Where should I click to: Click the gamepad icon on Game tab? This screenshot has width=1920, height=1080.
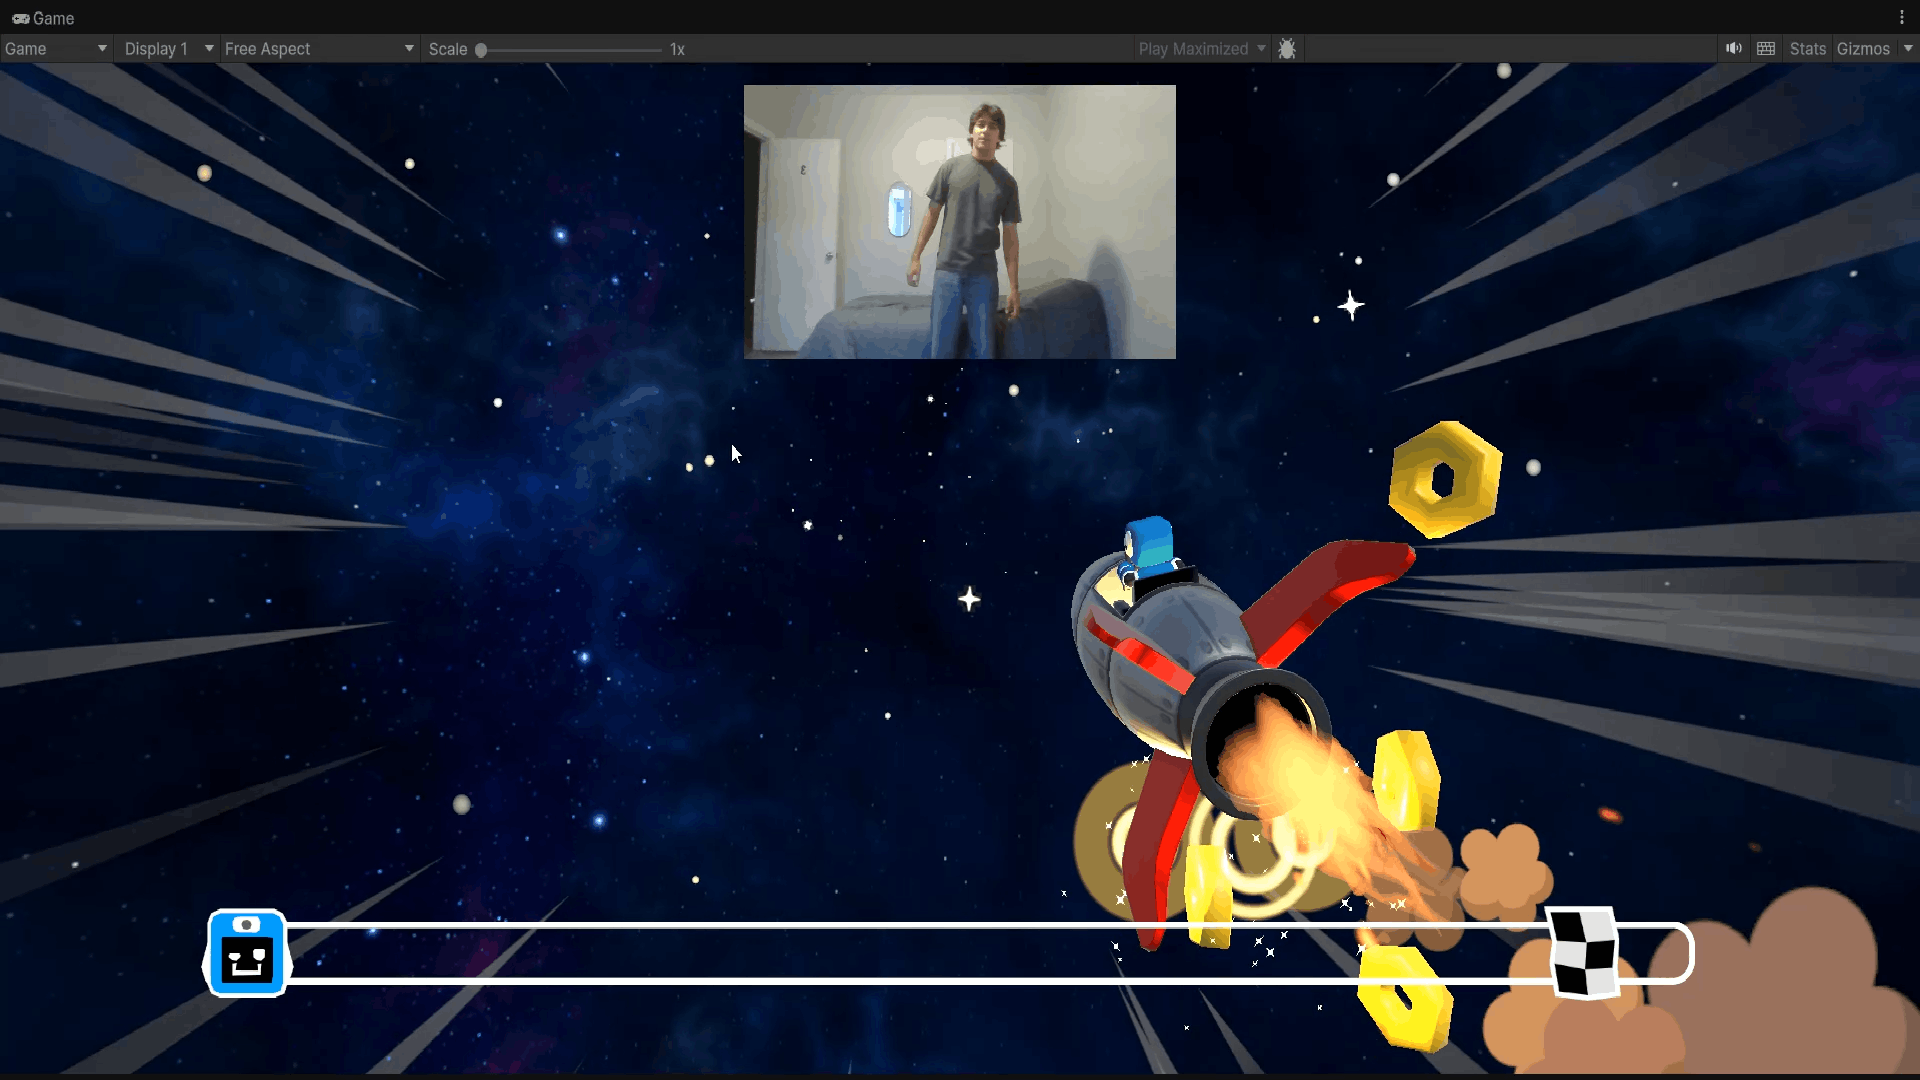pyautogui.click(x=20, y=18)
